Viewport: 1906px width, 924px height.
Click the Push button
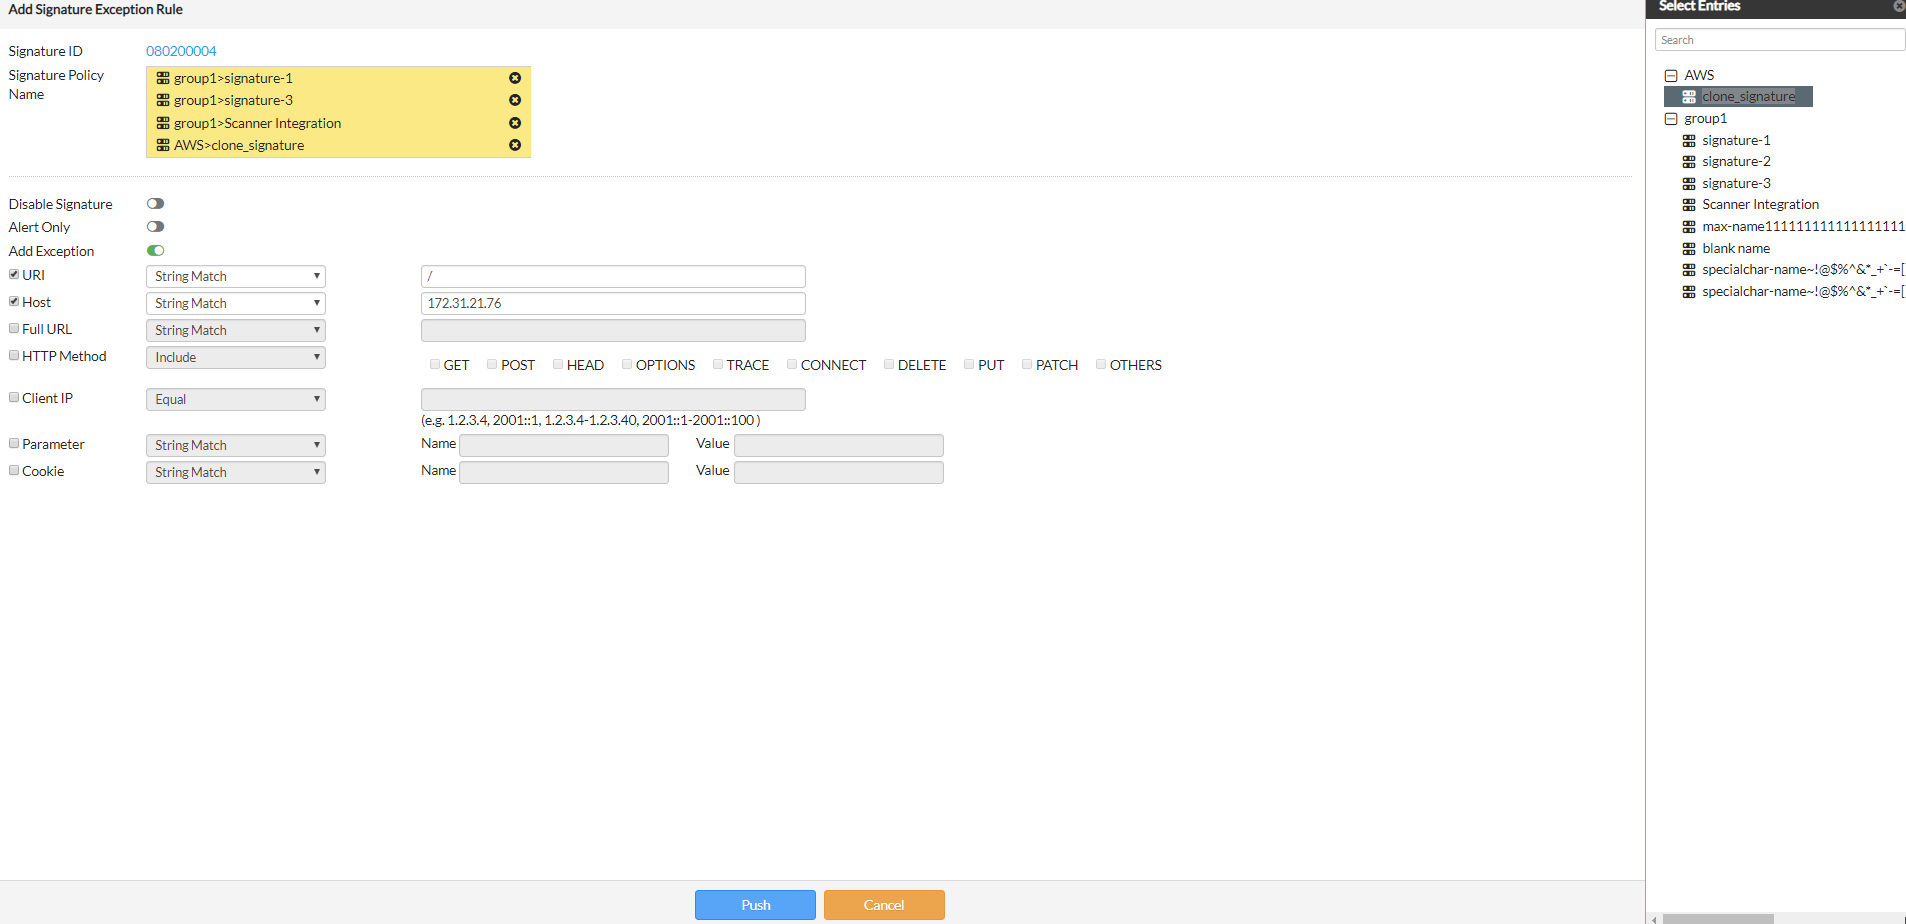(755, 904)
